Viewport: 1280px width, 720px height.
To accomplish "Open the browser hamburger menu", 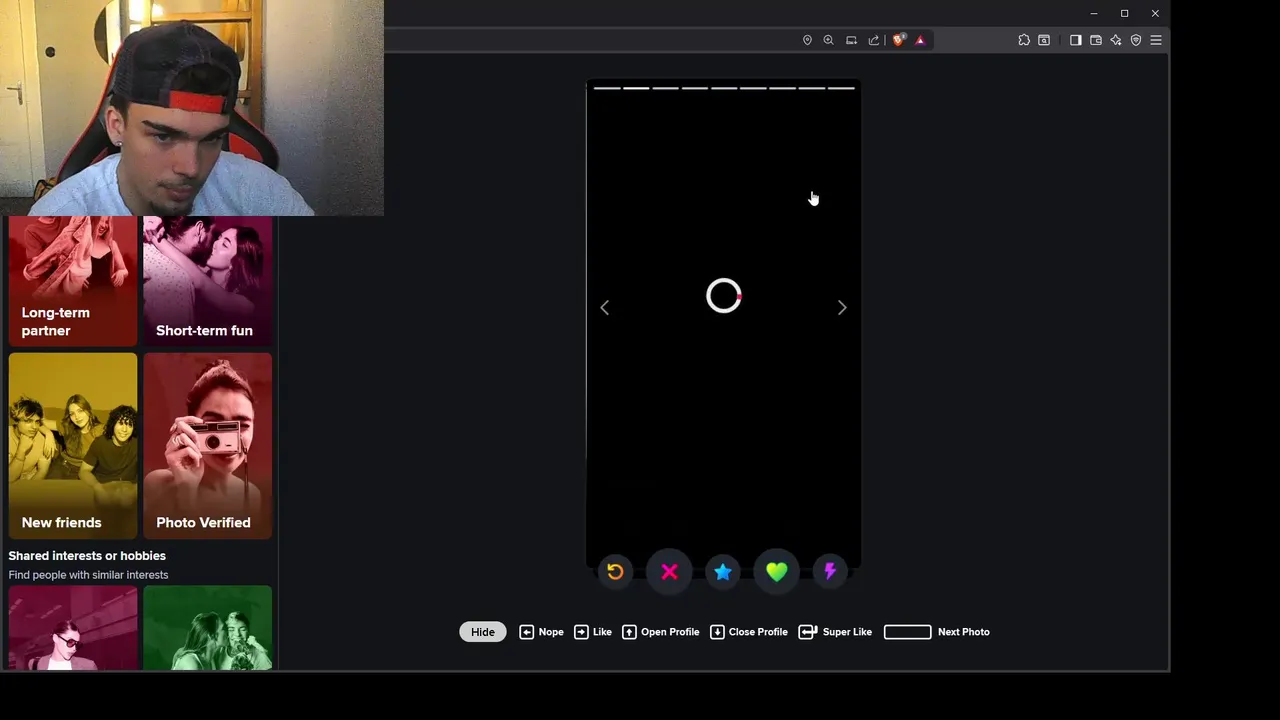I will pyautogui.click(x=1156, y=40).
